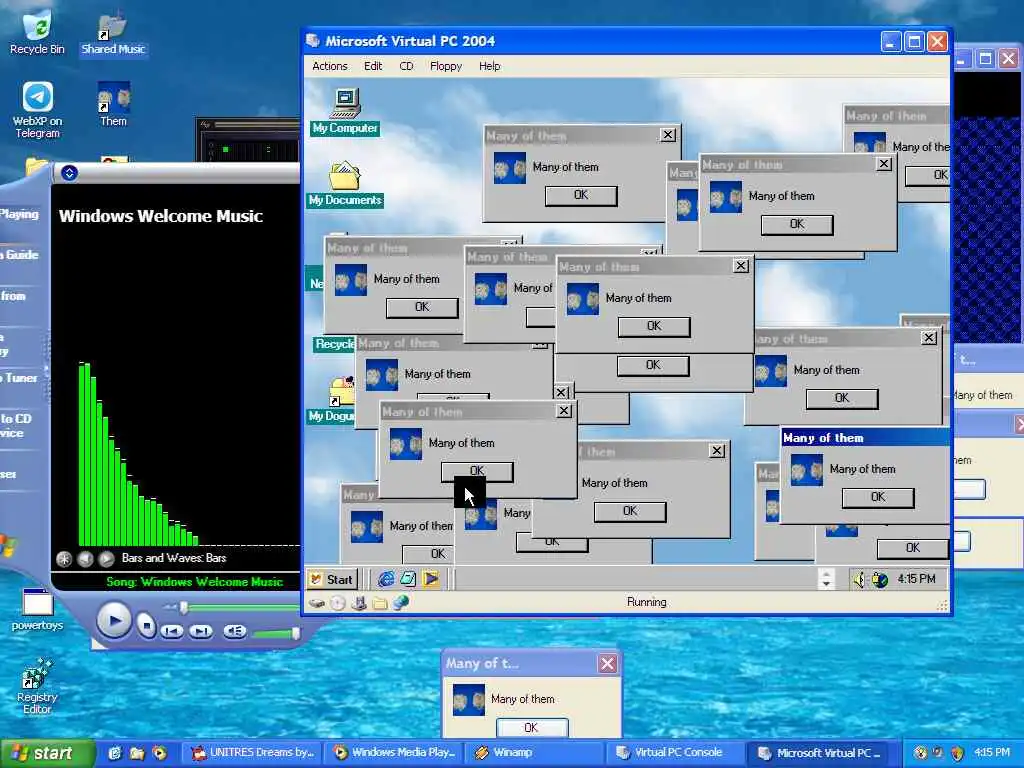Close the host XP-styled Many of t... dialog
The height and width of the screenshot is (768, 1024).
(x=607, y=664)
